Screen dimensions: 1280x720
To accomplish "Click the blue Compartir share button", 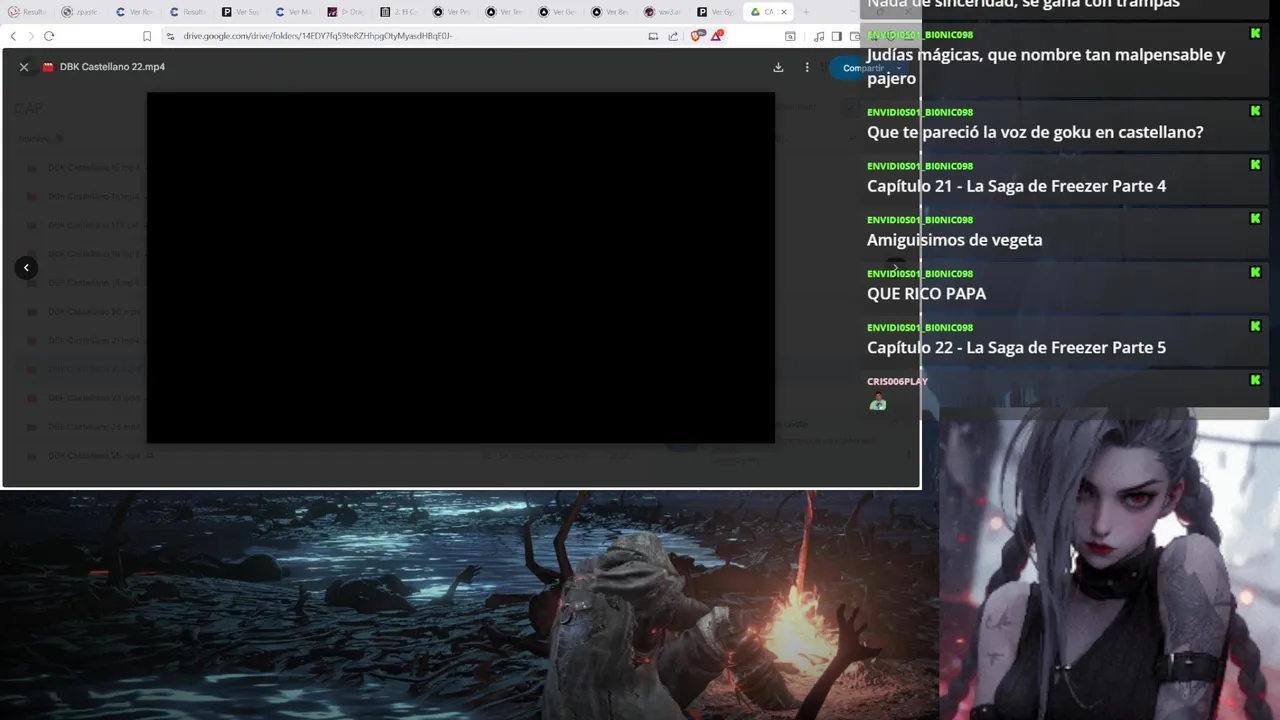I will [863, 68].
